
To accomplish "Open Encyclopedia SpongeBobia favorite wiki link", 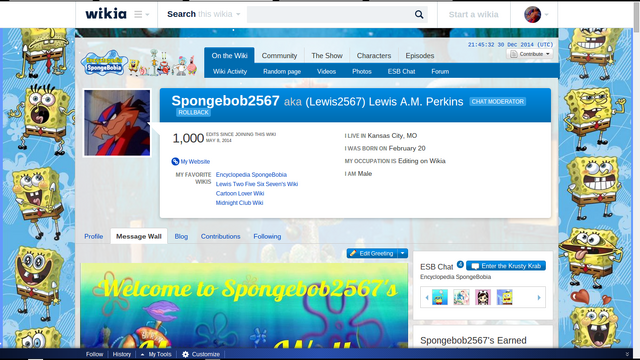I will point(251,175).
